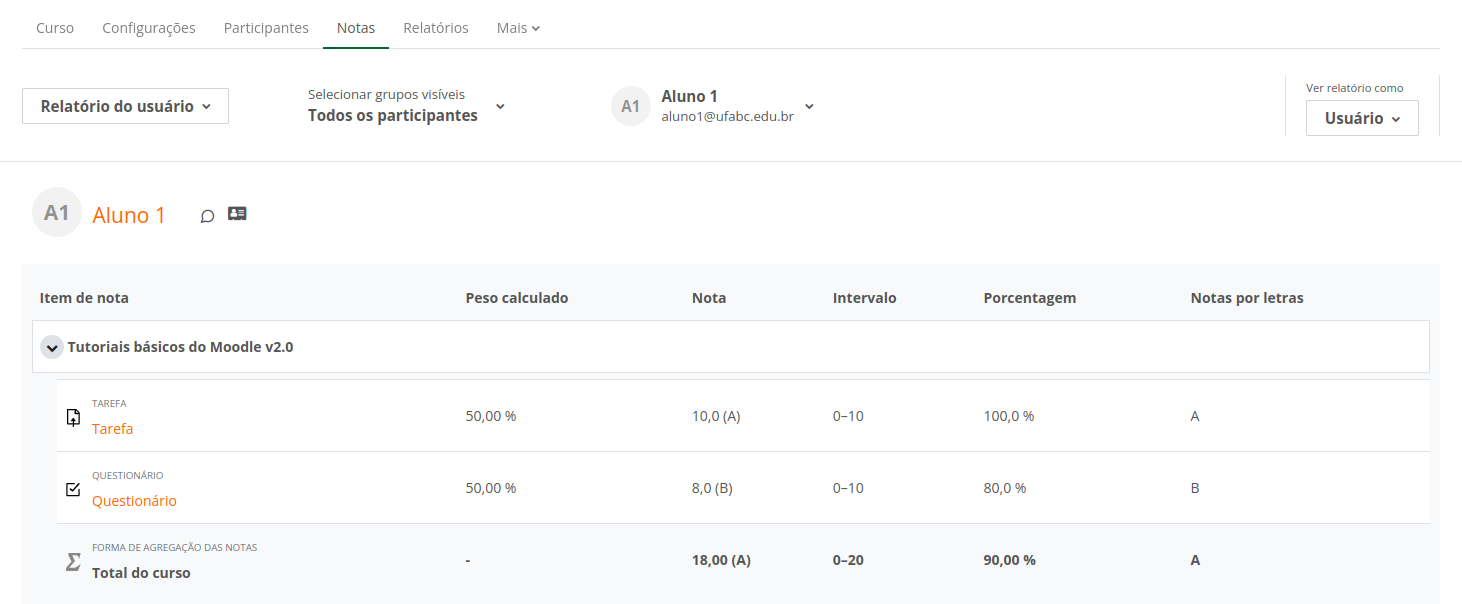
Task: Click the large A1 avatar above the table
Action: [x=56, y=211]
